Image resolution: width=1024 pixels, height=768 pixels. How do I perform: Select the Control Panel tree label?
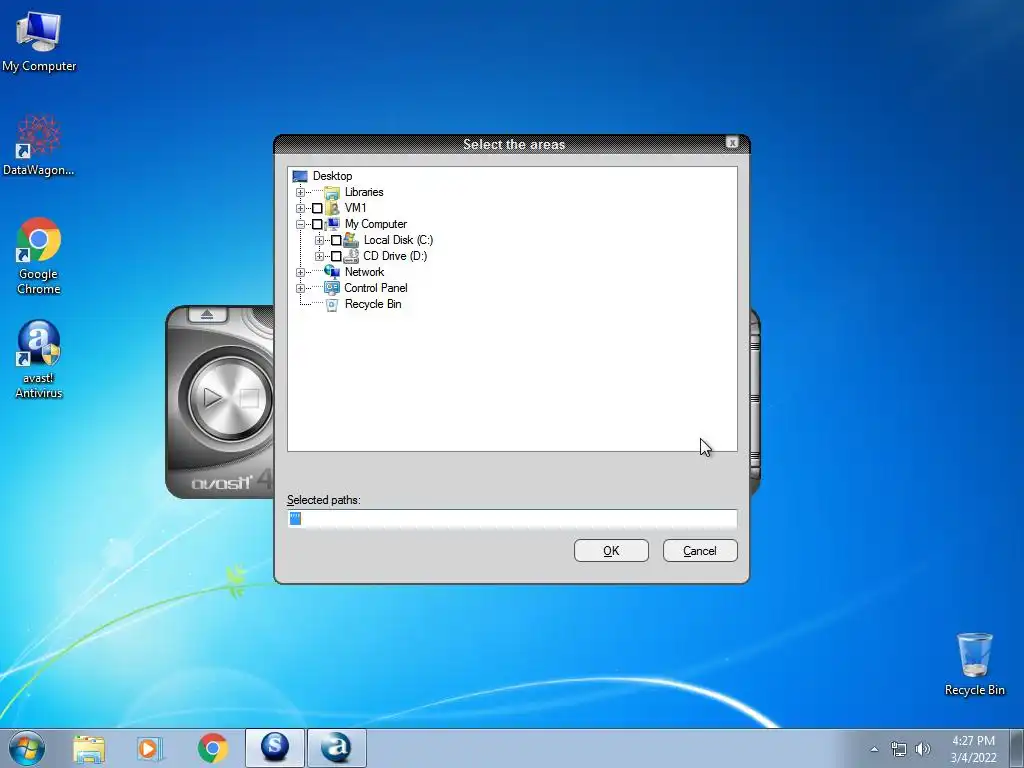click(376, 288)
